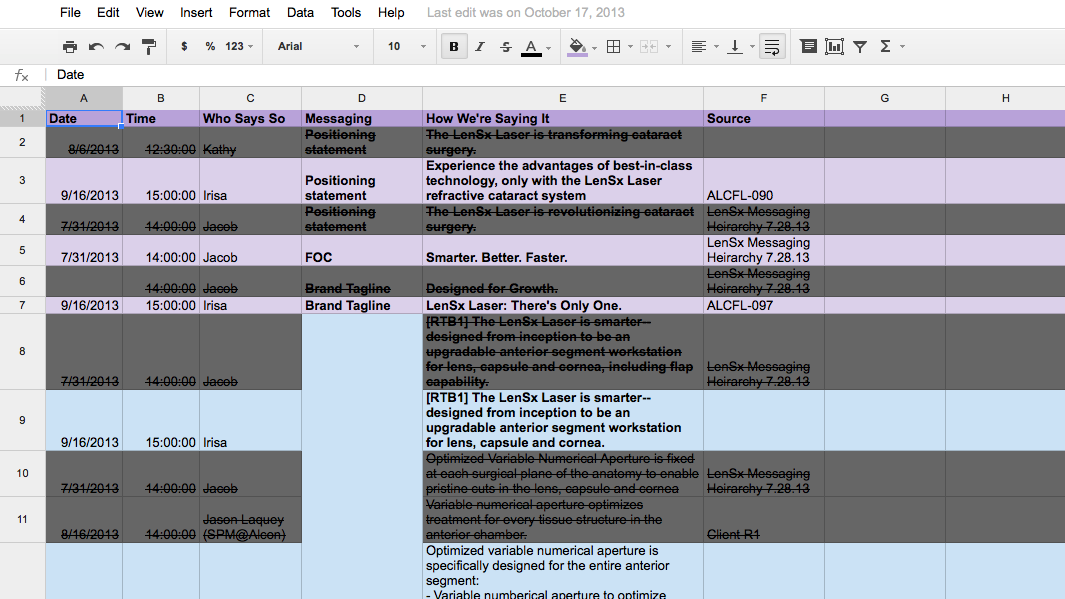
Task: Select LenSx Laser: There's Only One cell
Action: point(562,306)
